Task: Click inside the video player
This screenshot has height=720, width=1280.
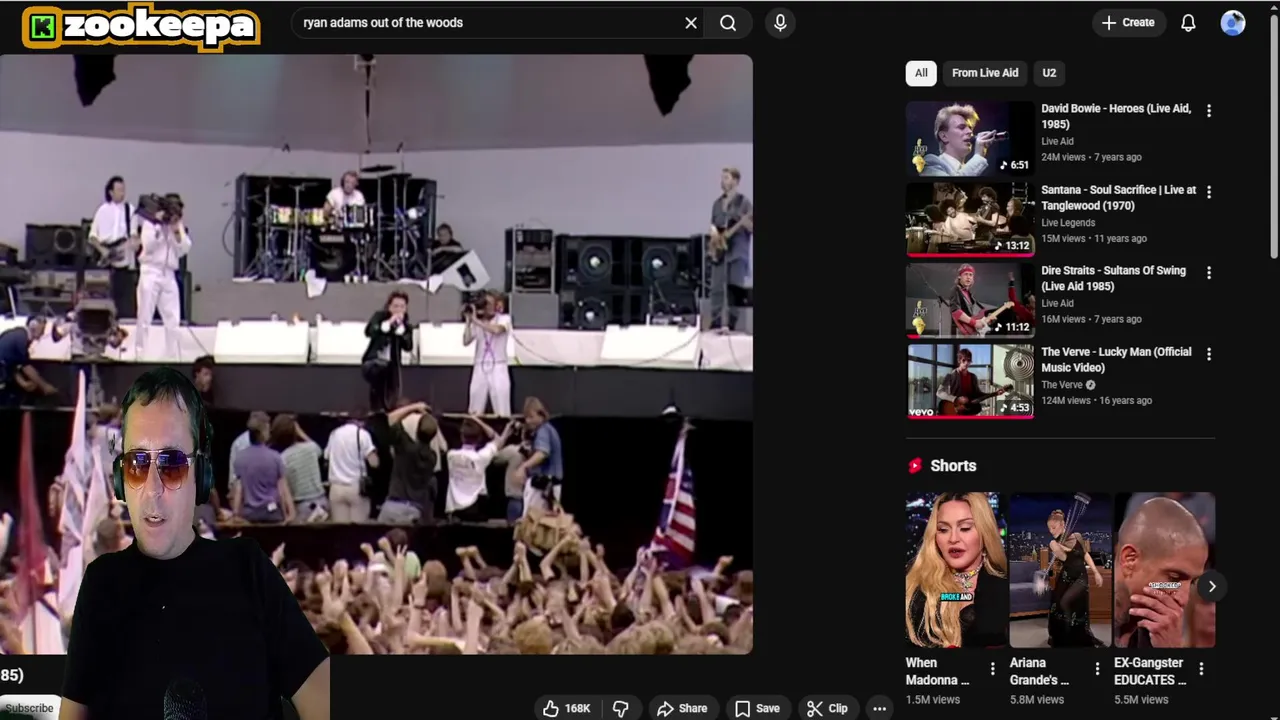Action: pos(376,354)
